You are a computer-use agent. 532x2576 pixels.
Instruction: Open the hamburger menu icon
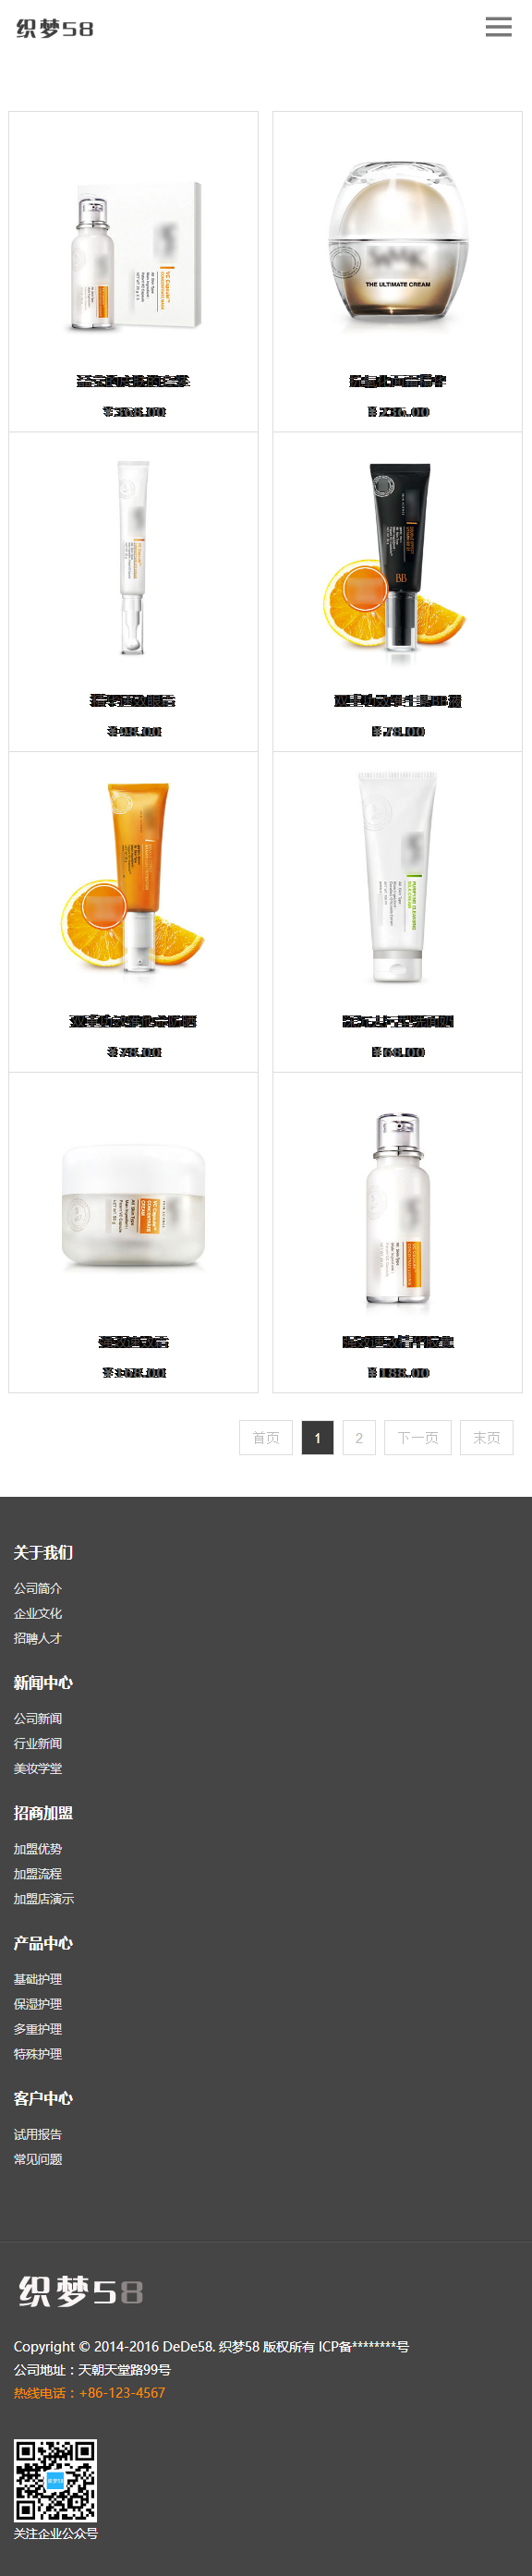tap(498, 27)
